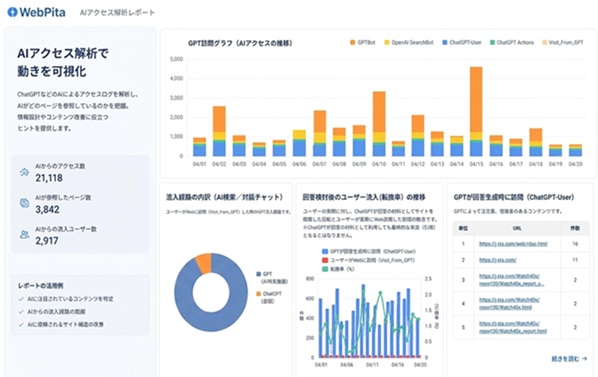Screen dimensions: 598x377
Task: Click the 04/18 stacked bar
Action: tap(536, 142)
